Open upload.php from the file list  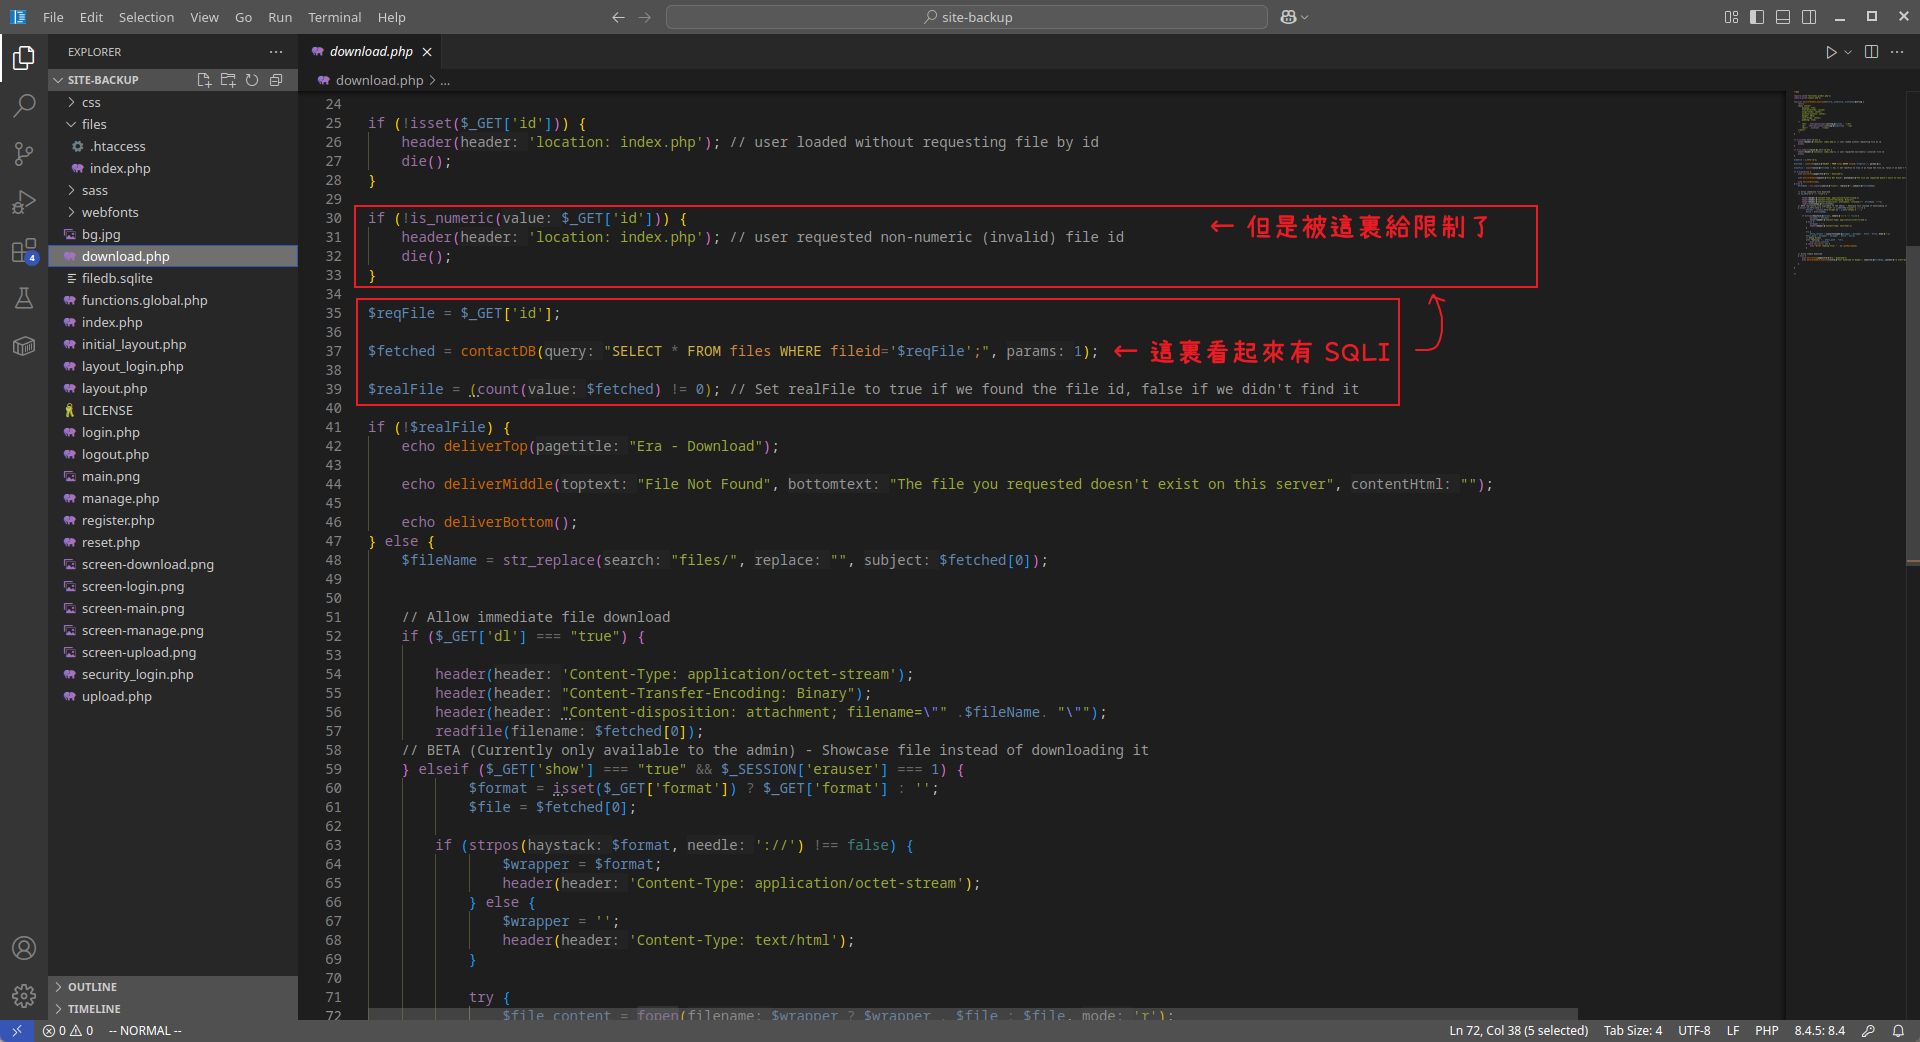117,697
